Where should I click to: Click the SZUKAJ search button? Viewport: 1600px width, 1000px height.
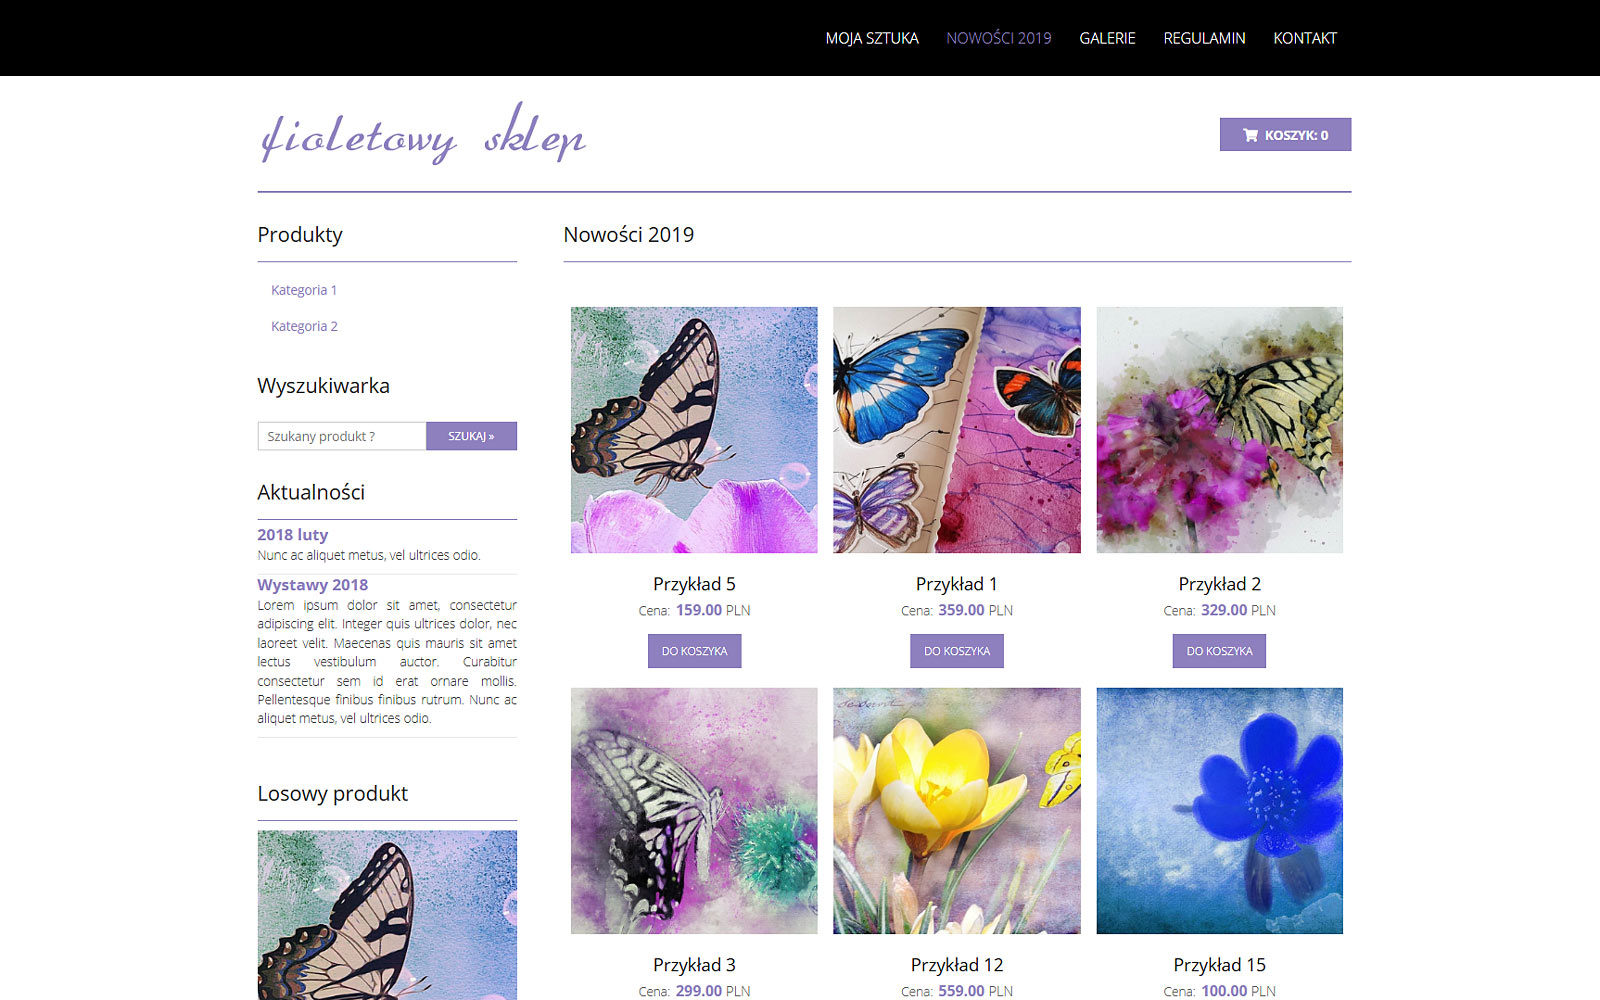[471, 436]
